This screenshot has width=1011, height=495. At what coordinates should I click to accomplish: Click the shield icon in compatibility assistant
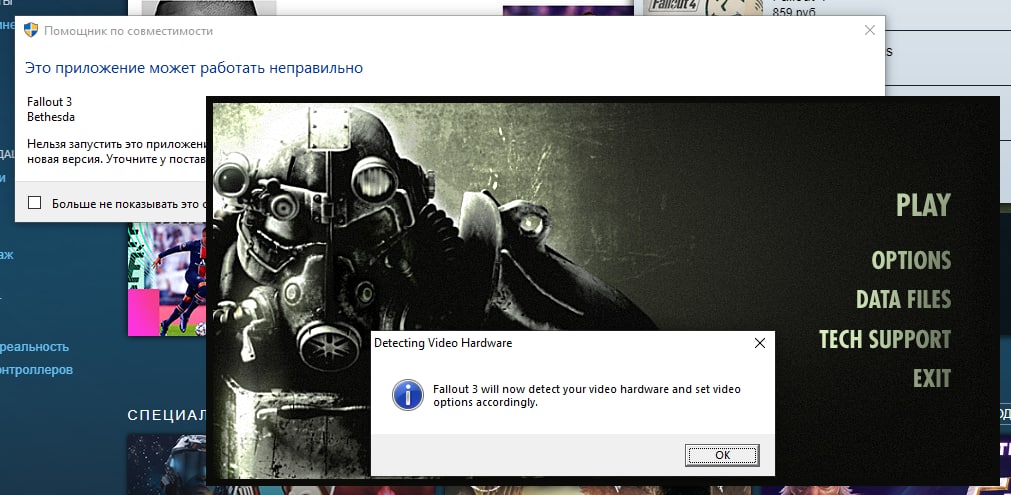point(30,30)
